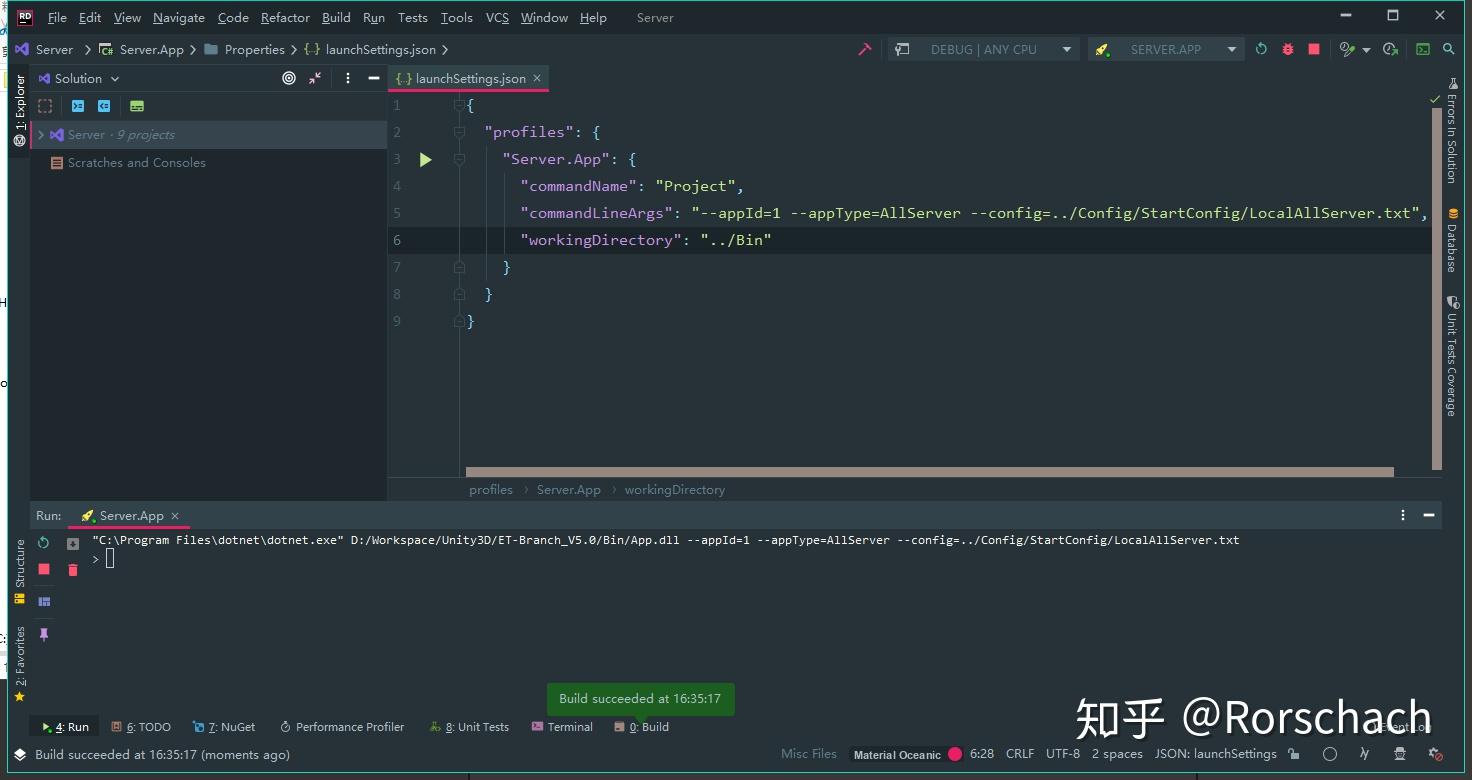1472x780 pixels.
Task: Hide the Explorer panel with minus icon
Action: point(374,78)
